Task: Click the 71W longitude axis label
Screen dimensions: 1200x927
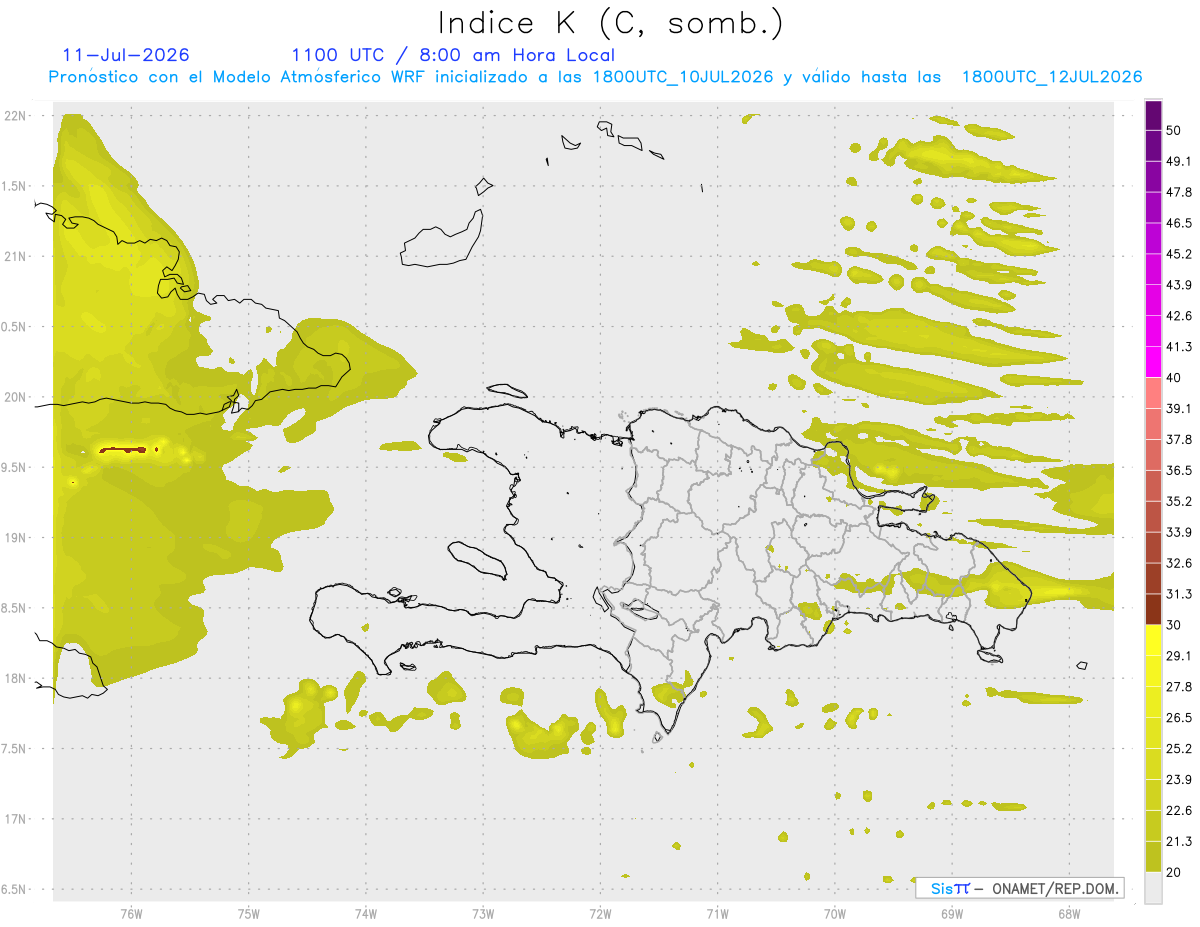Action: point(717,913)
